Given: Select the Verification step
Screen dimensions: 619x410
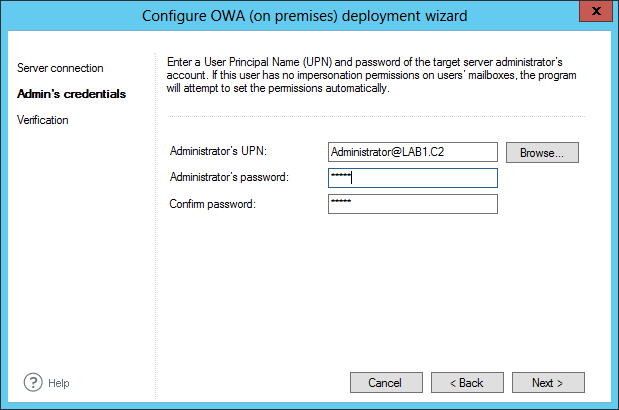Looking at the screenshot, I should [x=43, y=120].
